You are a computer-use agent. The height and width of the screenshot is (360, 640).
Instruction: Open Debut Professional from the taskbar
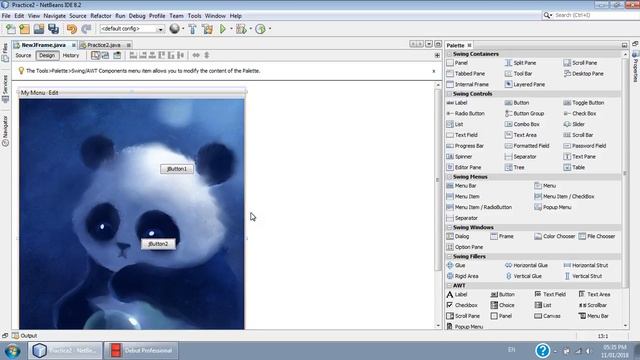pyautogui.click(x=141, y=351)
